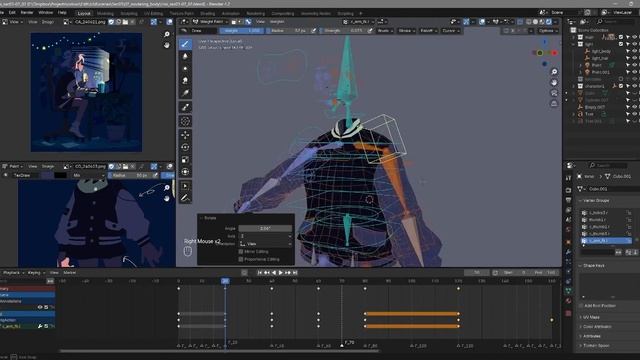Open the Stroke dropdown in tool settings
The height and width of the screenshot is (360, 640).
pos(407,31)
